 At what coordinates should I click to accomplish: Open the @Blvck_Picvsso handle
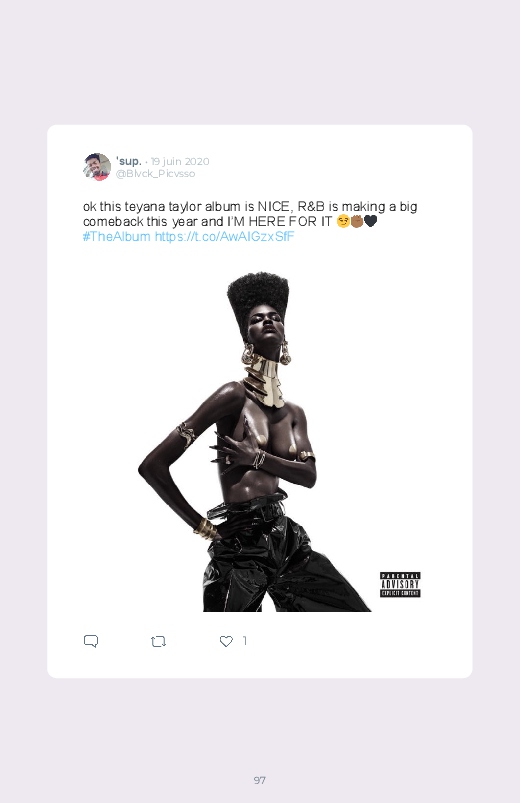[x=155, y=174]
